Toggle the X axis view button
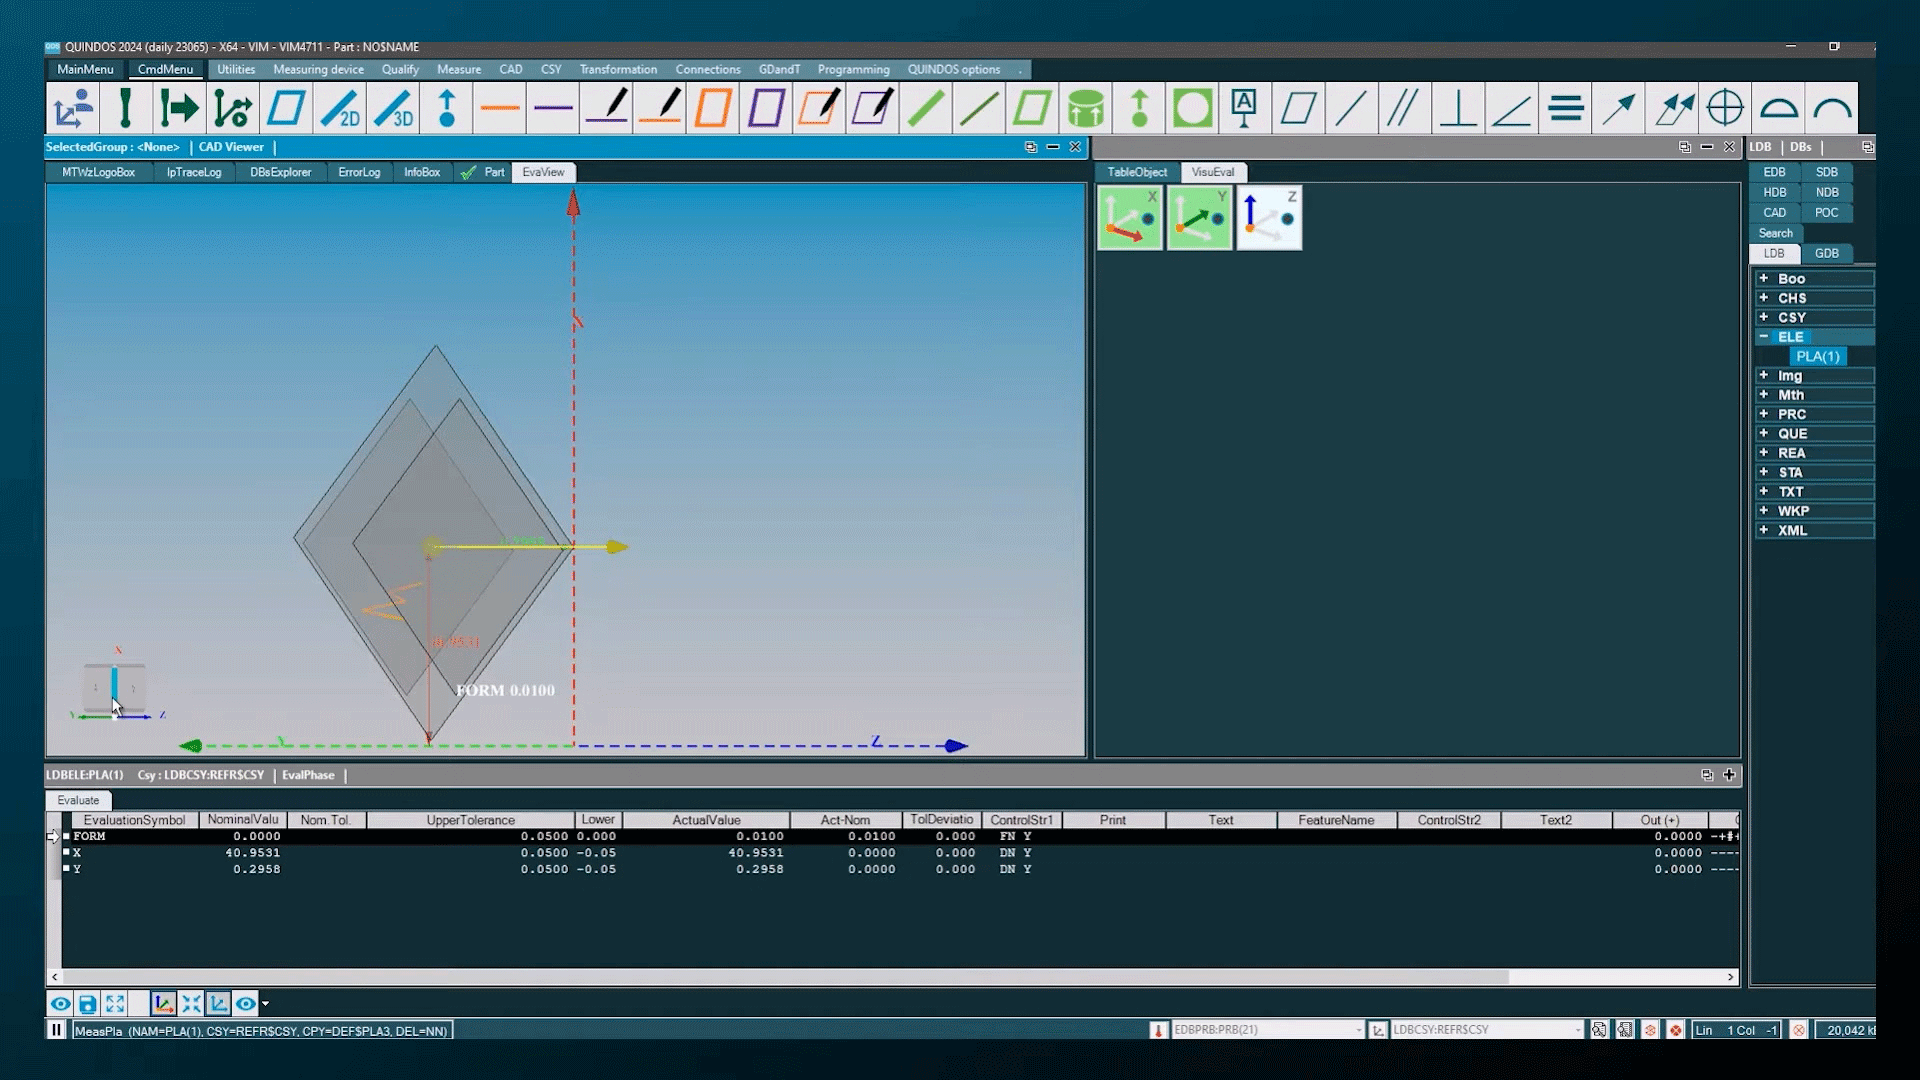The height and width of the screenshot is (1080, 1920). [x=1130, y=217]
